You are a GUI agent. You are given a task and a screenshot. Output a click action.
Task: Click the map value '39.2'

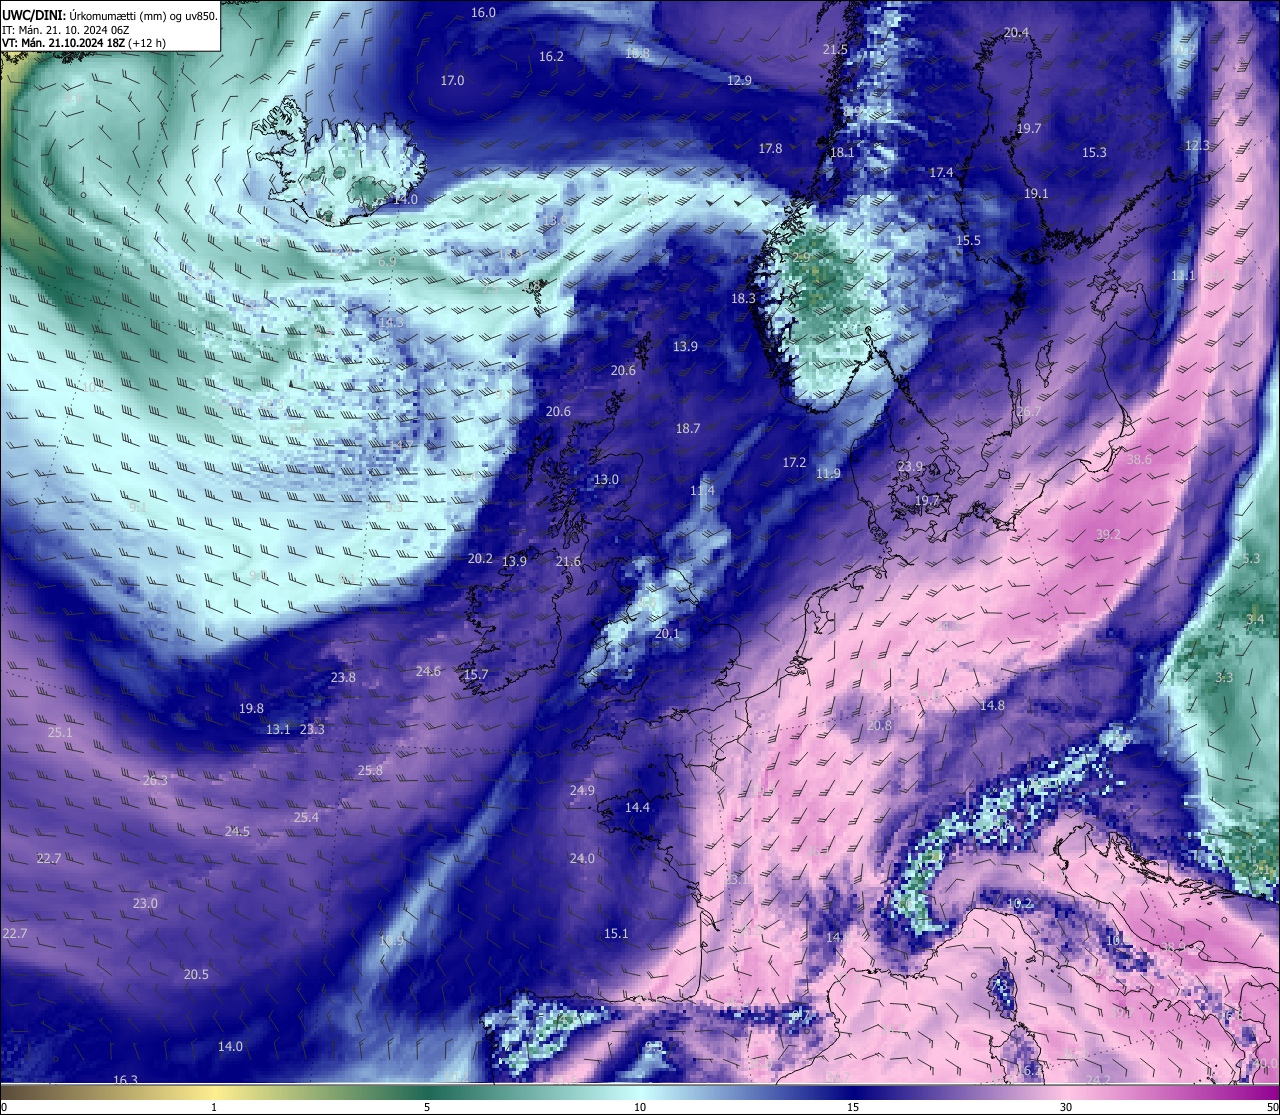tap(1108, 534)
